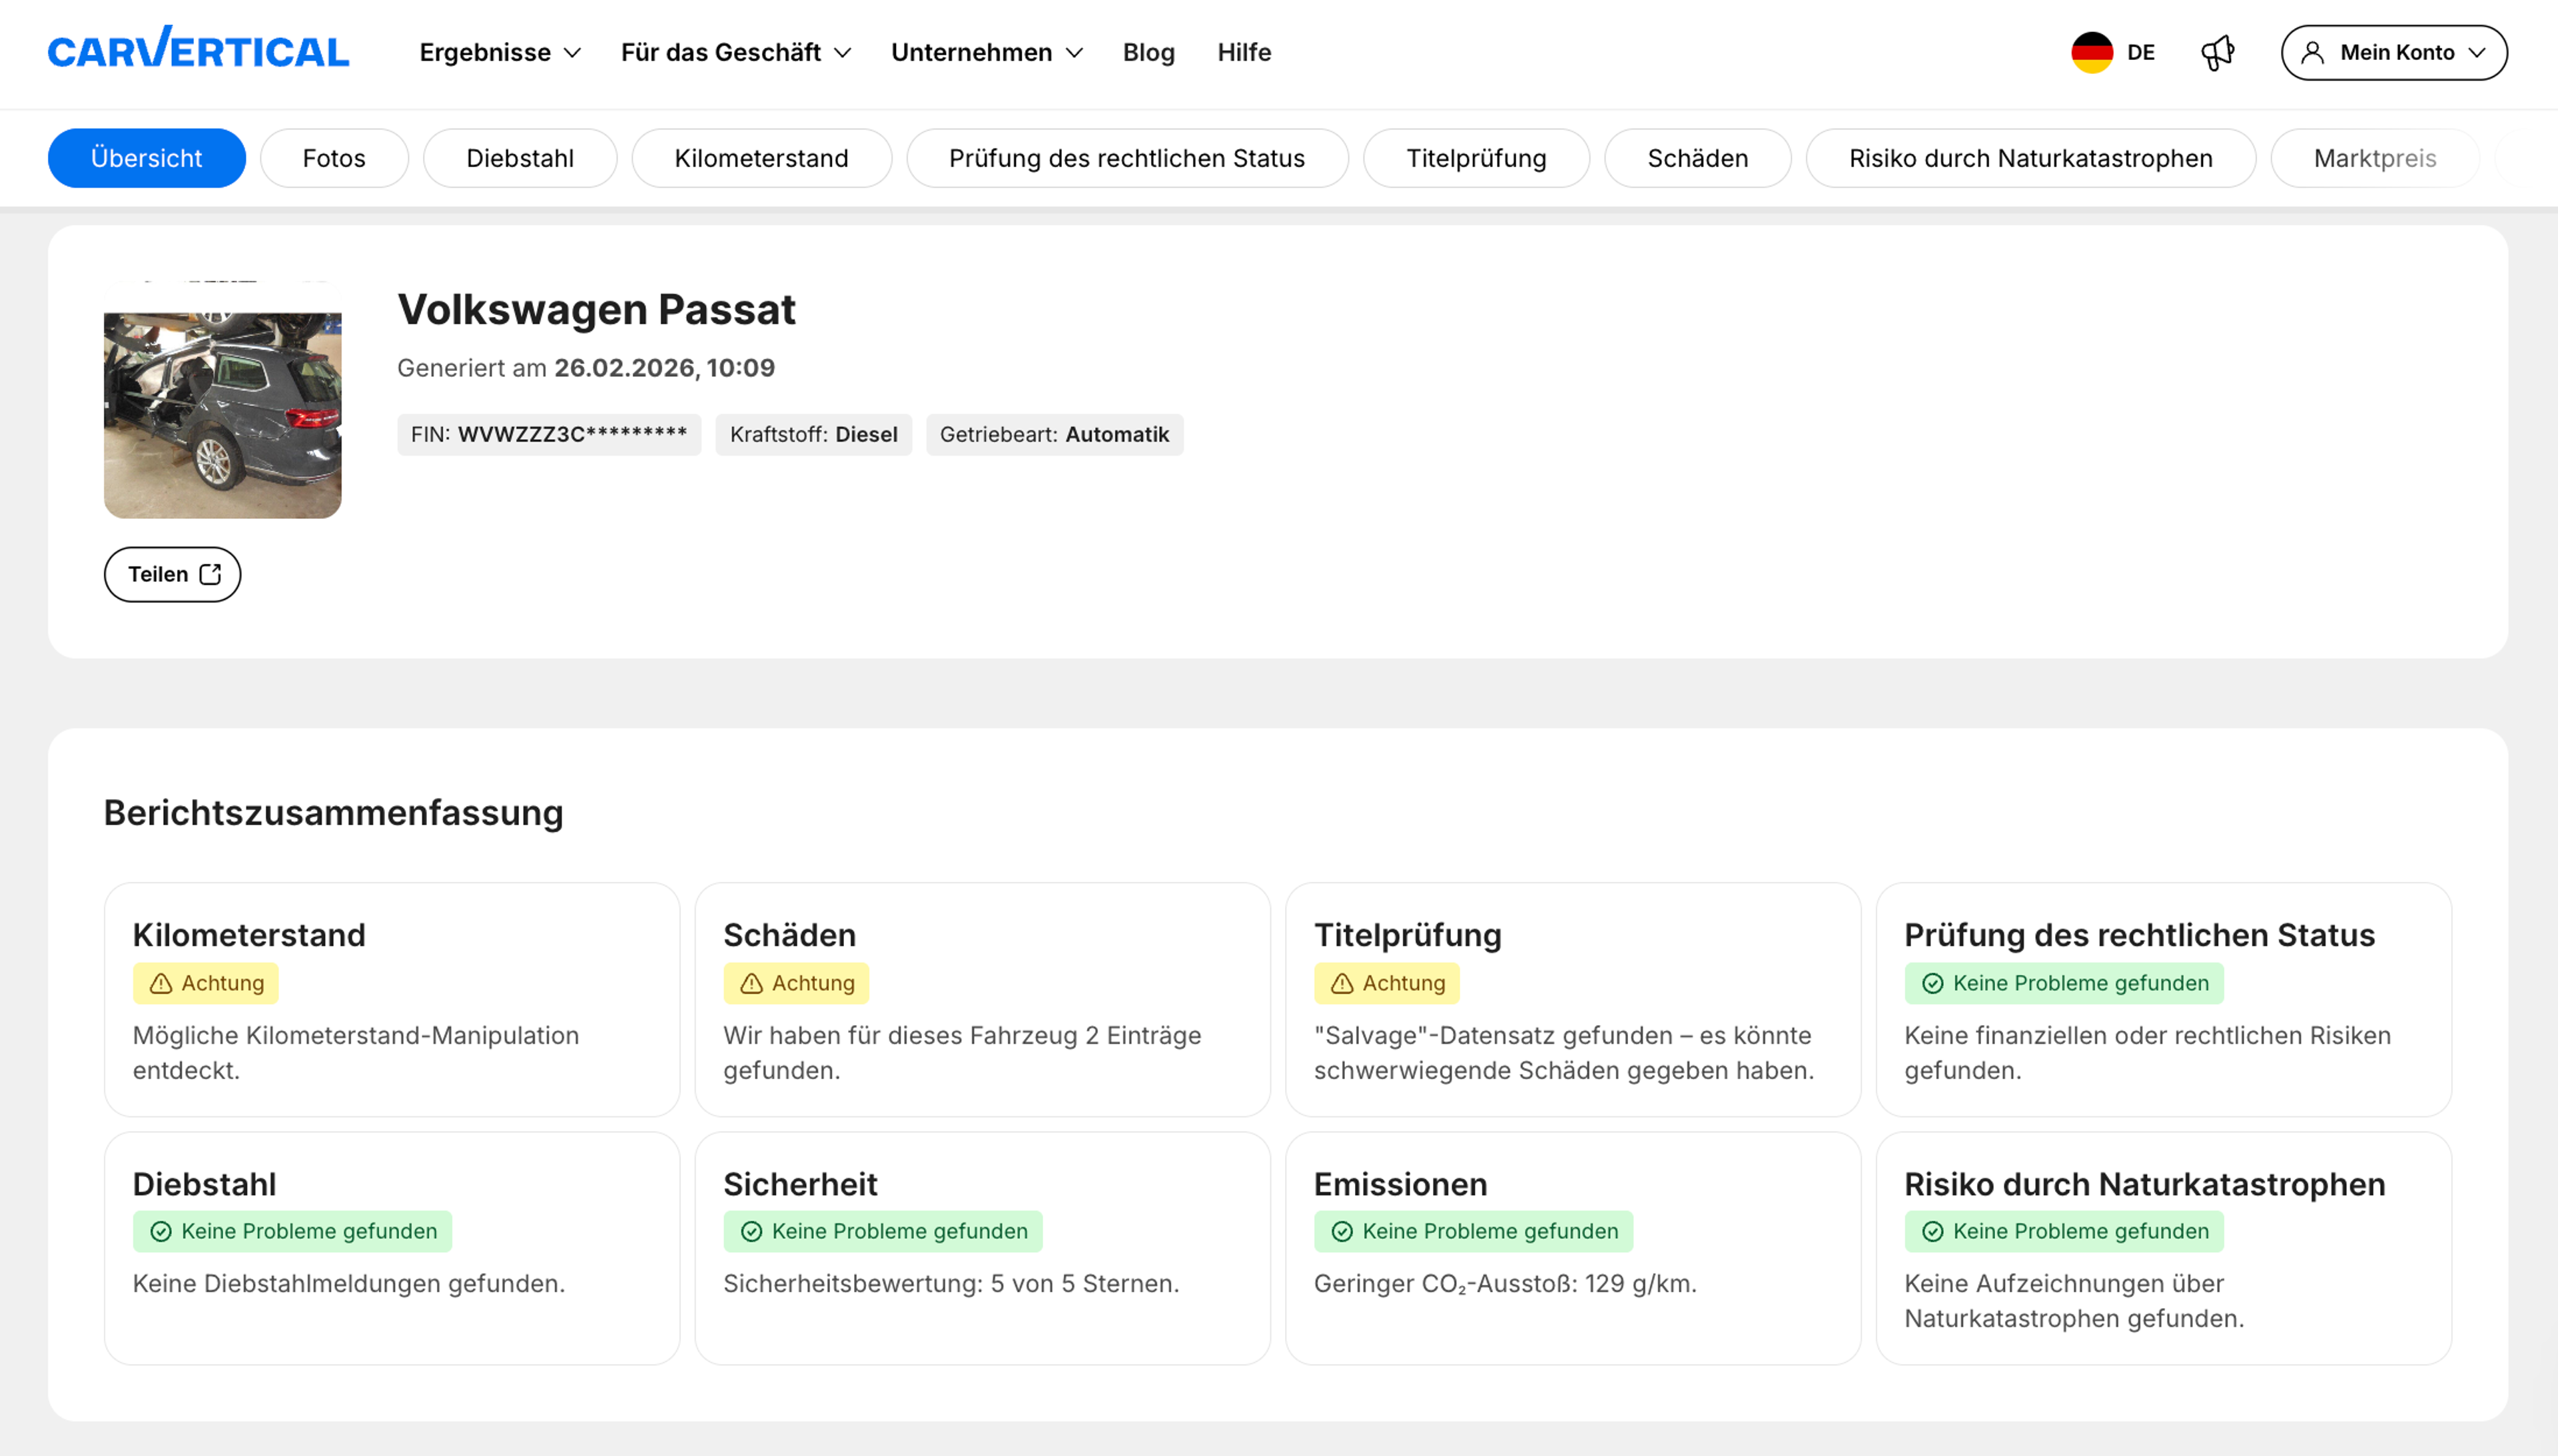Viewport: 2558px width, 1456px height.
Task: Click the check icon under Diebstahl card
Action: coord(160,1232)
